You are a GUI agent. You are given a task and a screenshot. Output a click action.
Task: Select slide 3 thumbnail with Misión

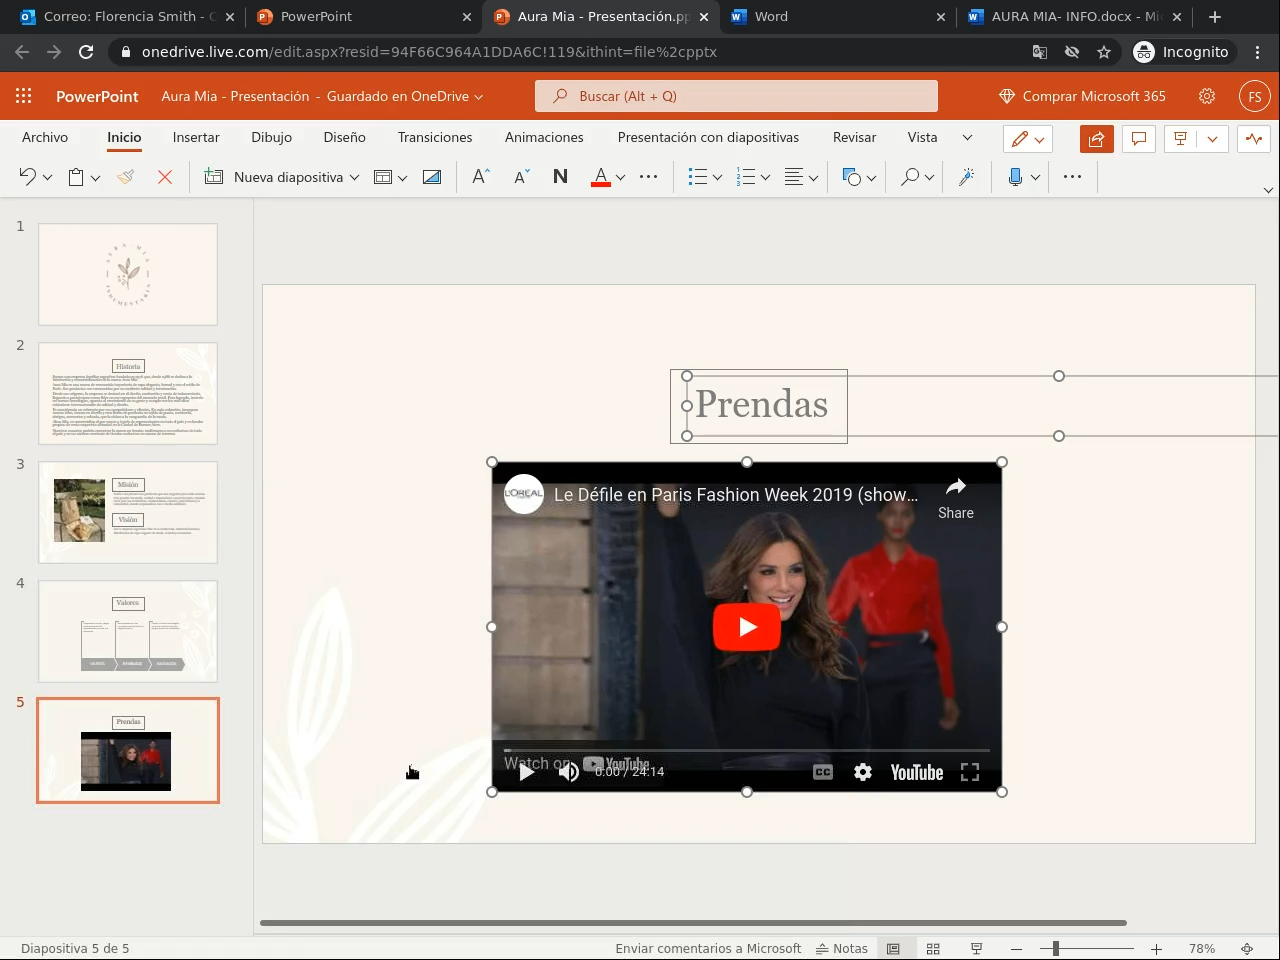[128, 512]
